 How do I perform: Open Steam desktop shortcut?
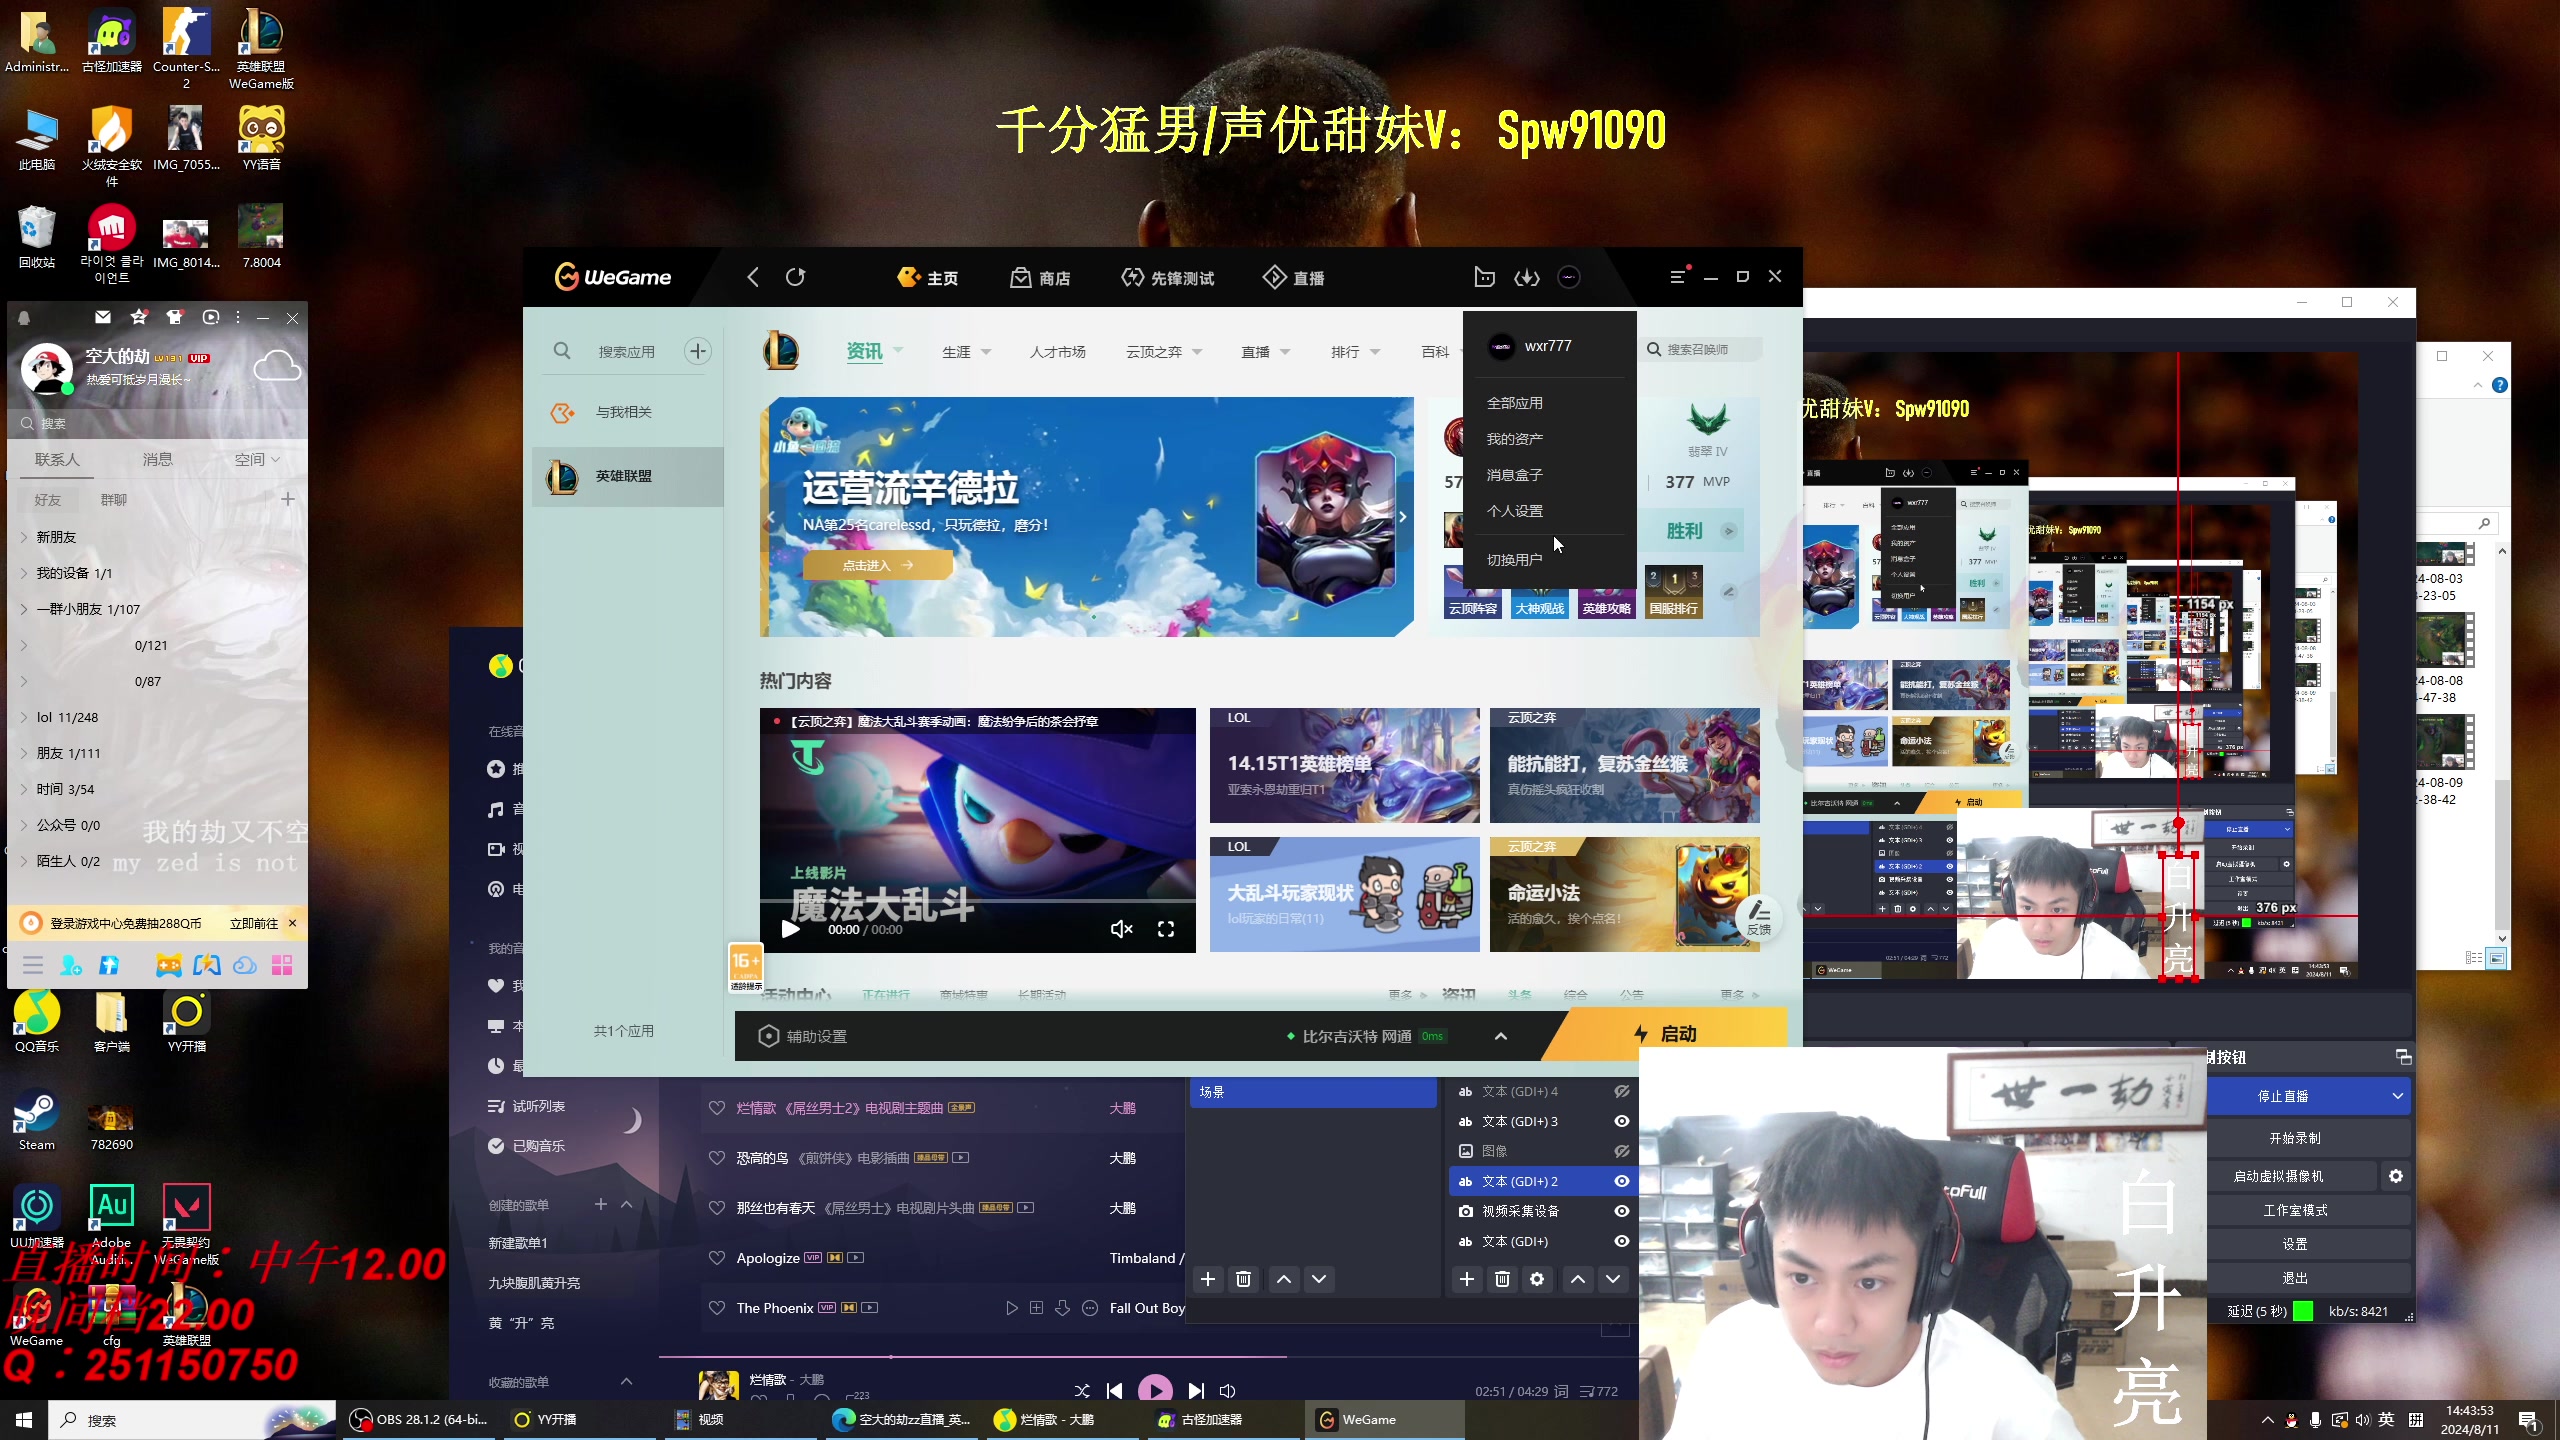(37, 1120)
